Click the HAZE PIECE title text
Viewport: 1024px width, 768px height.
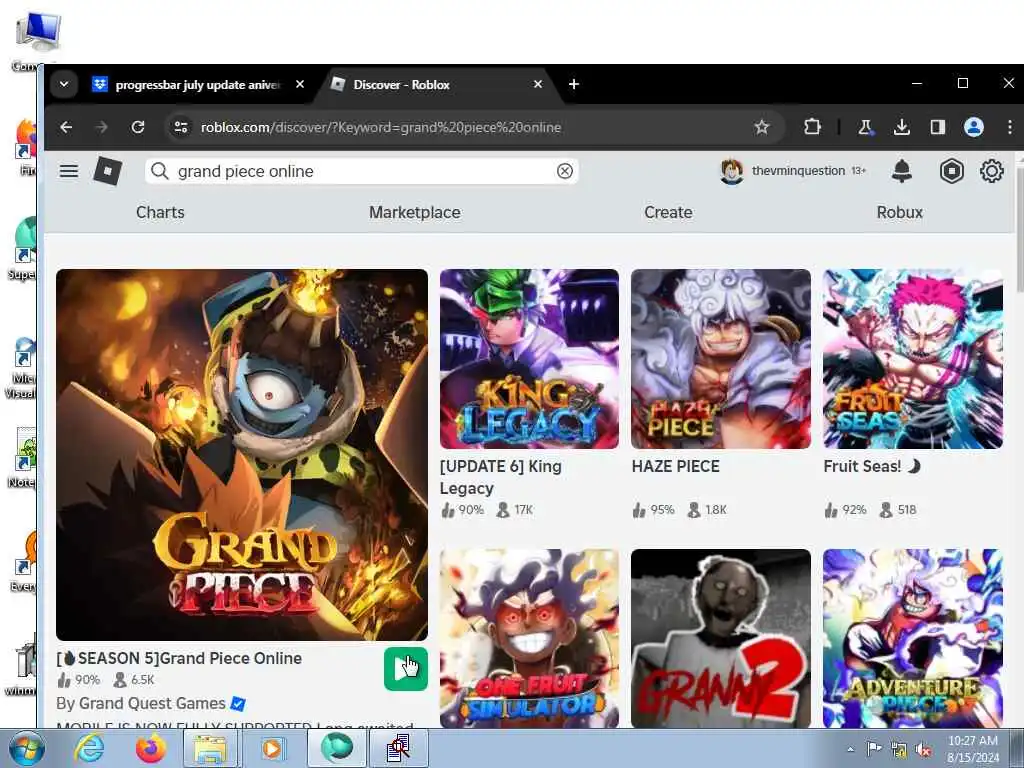[675, 466]
